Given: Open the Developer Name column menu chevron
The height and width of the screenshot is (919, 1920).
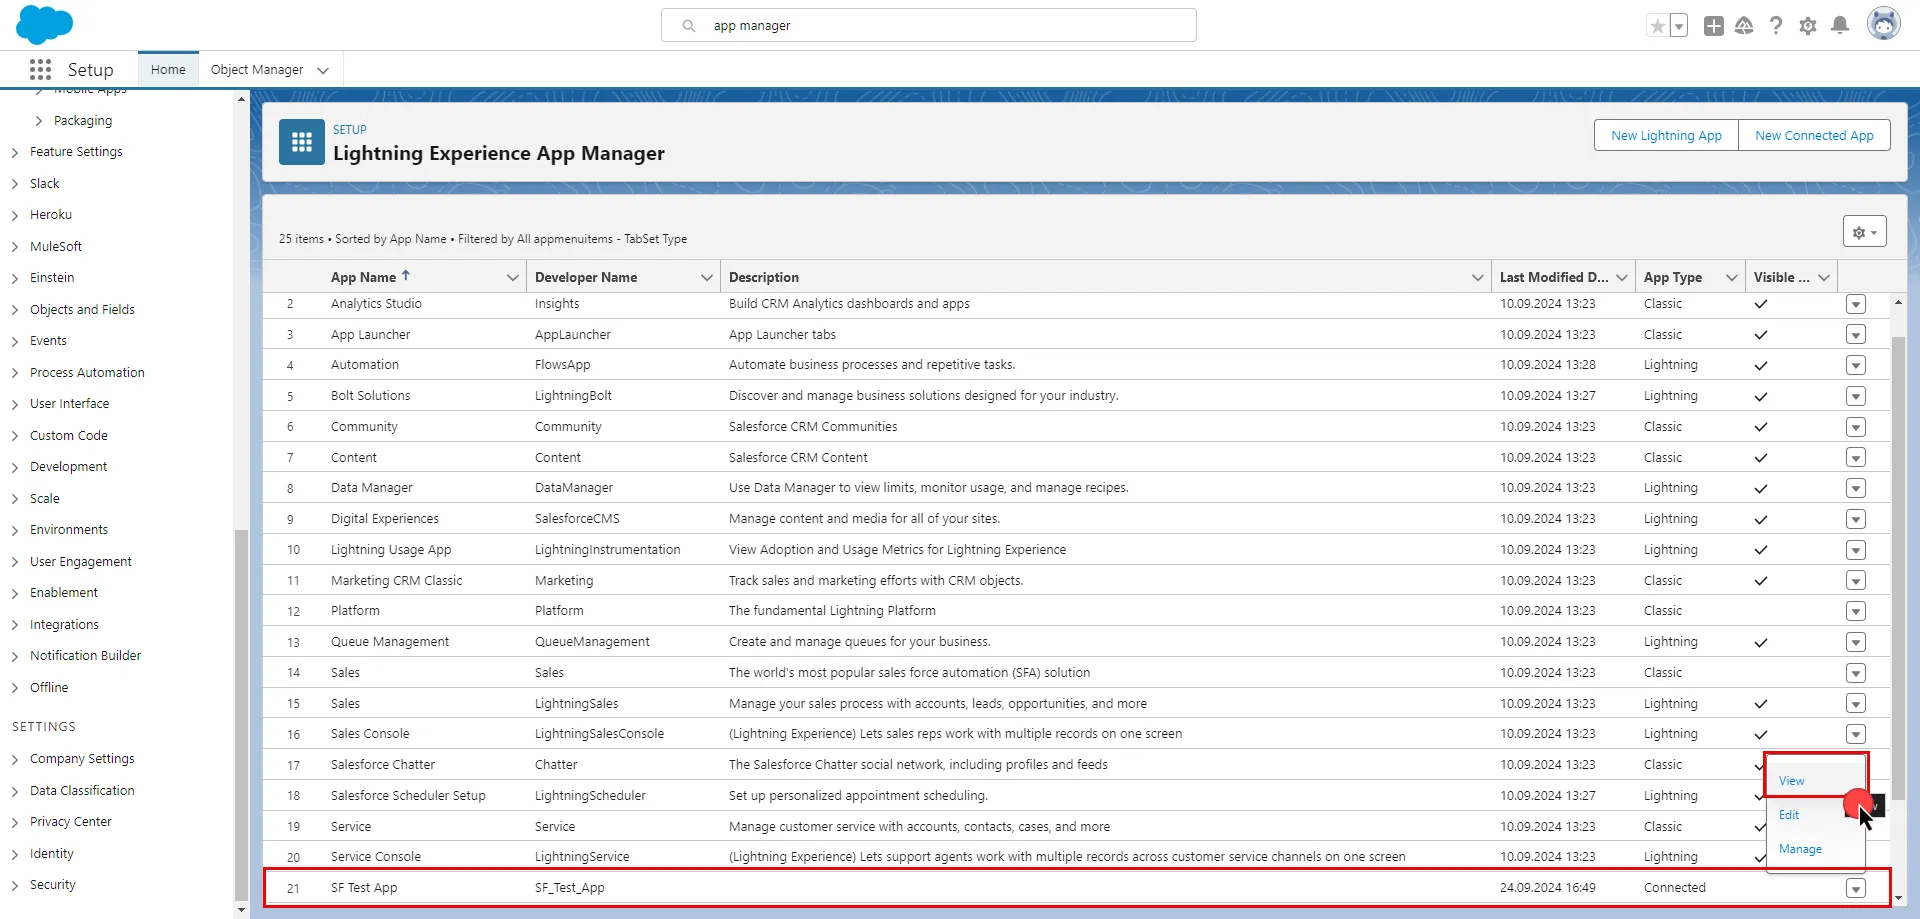Looking at the screenshot, I should click(706, 278).
